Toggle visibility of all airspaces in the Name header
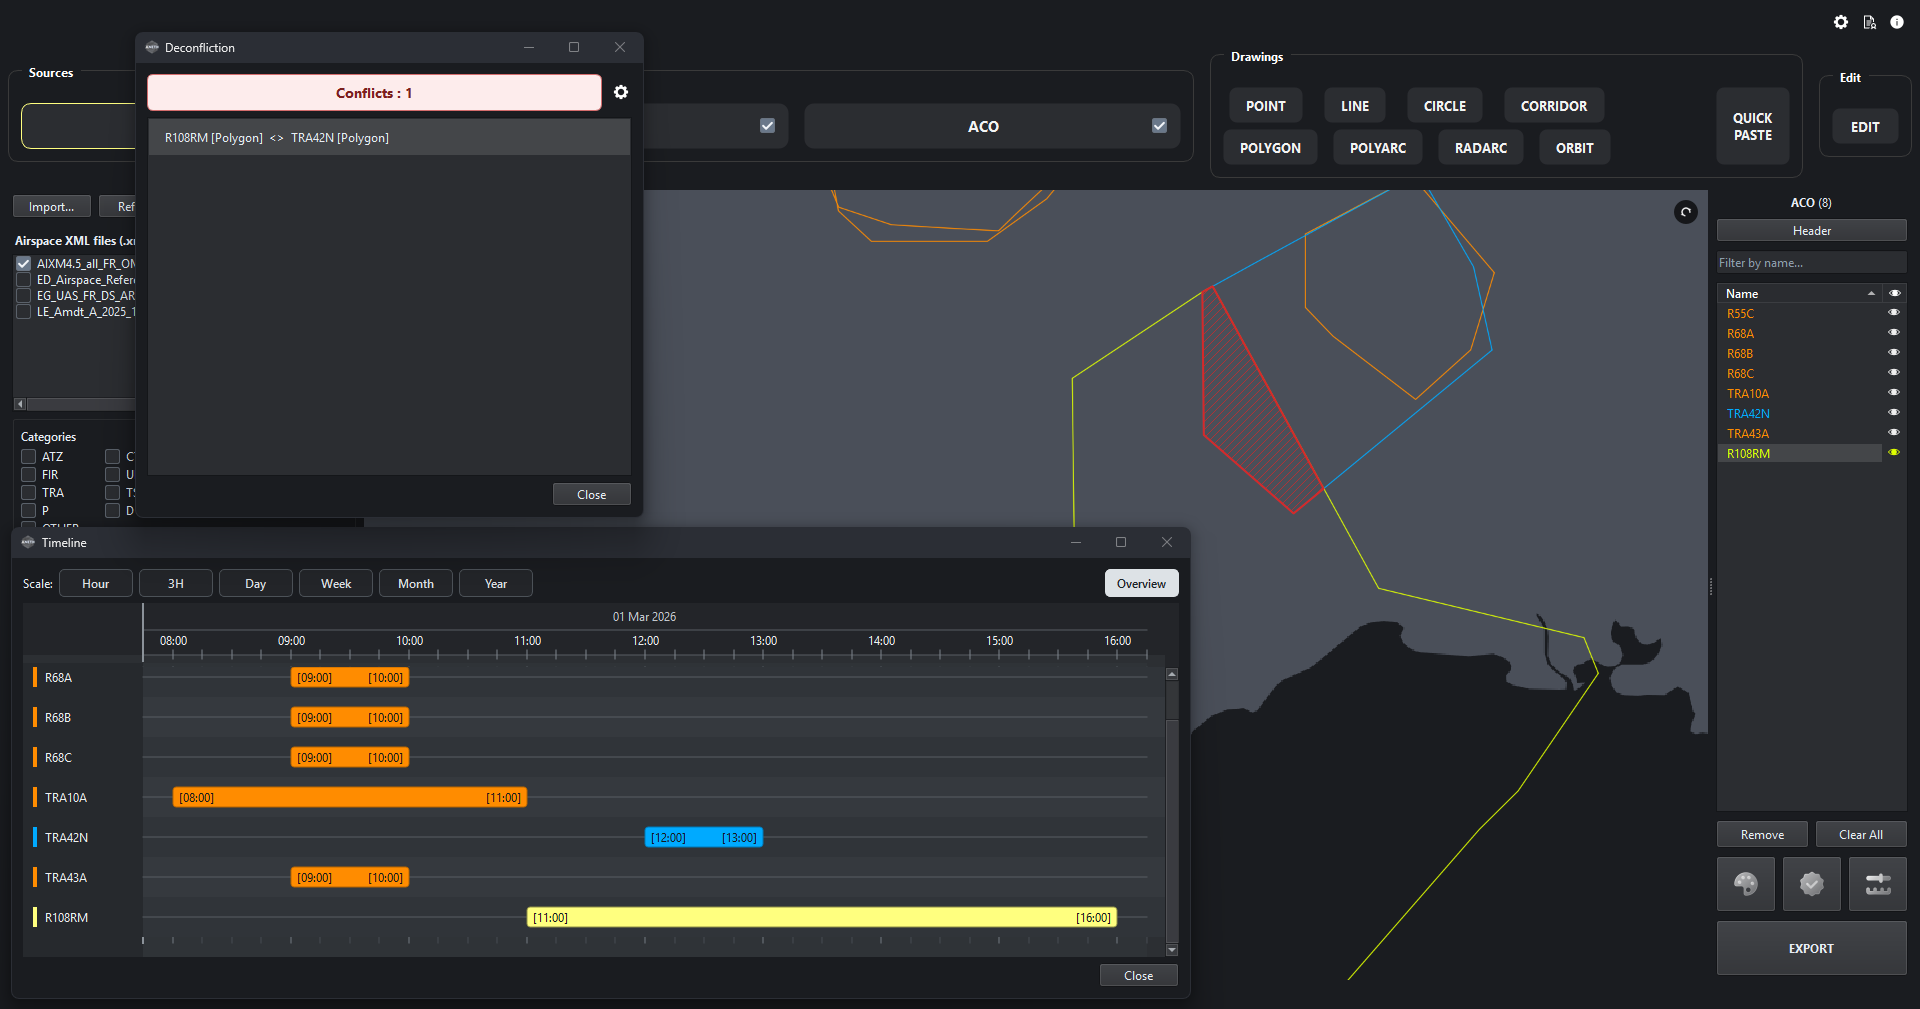Viewport: 1920px width, 1009px height. (x=1894, y=293)
